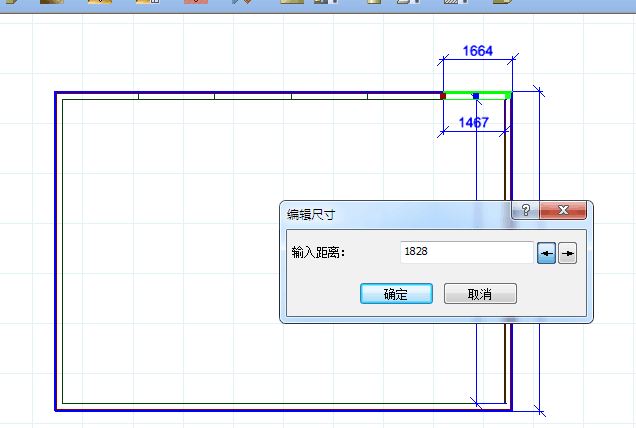Screen dimensions: 636x428
Task: Click the dark red endpoint handle on top wall
Action: 443,96
